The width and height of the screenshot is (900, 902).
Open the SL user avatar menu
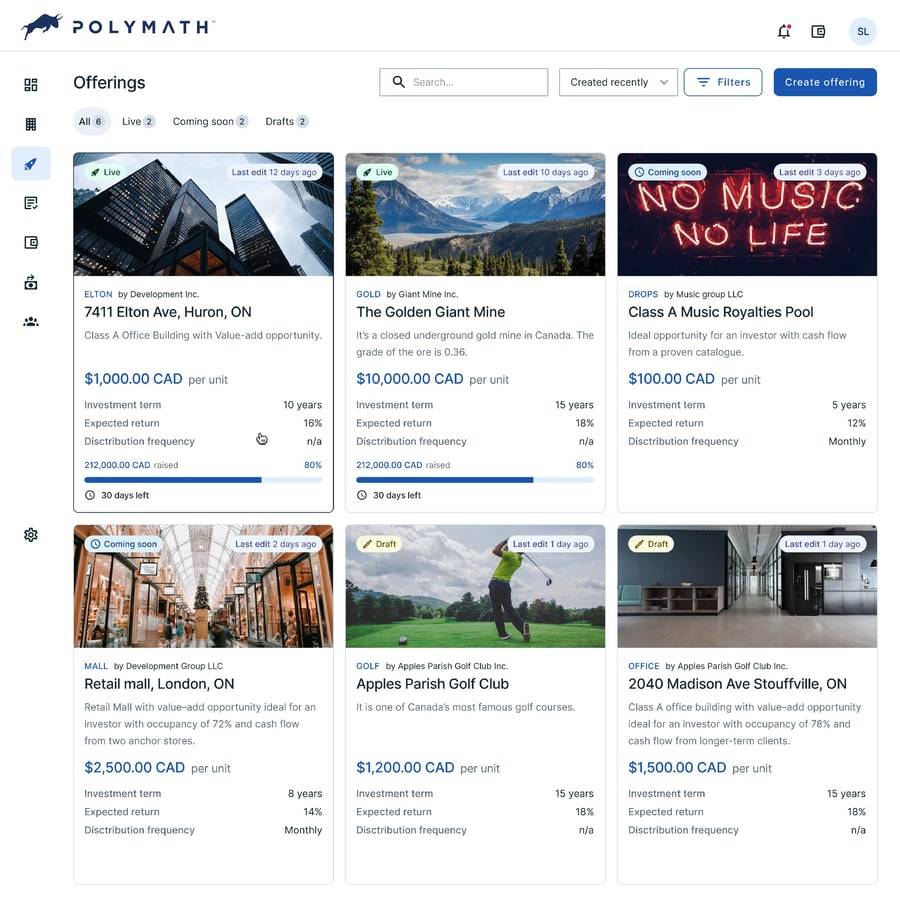tap(862, 32)
